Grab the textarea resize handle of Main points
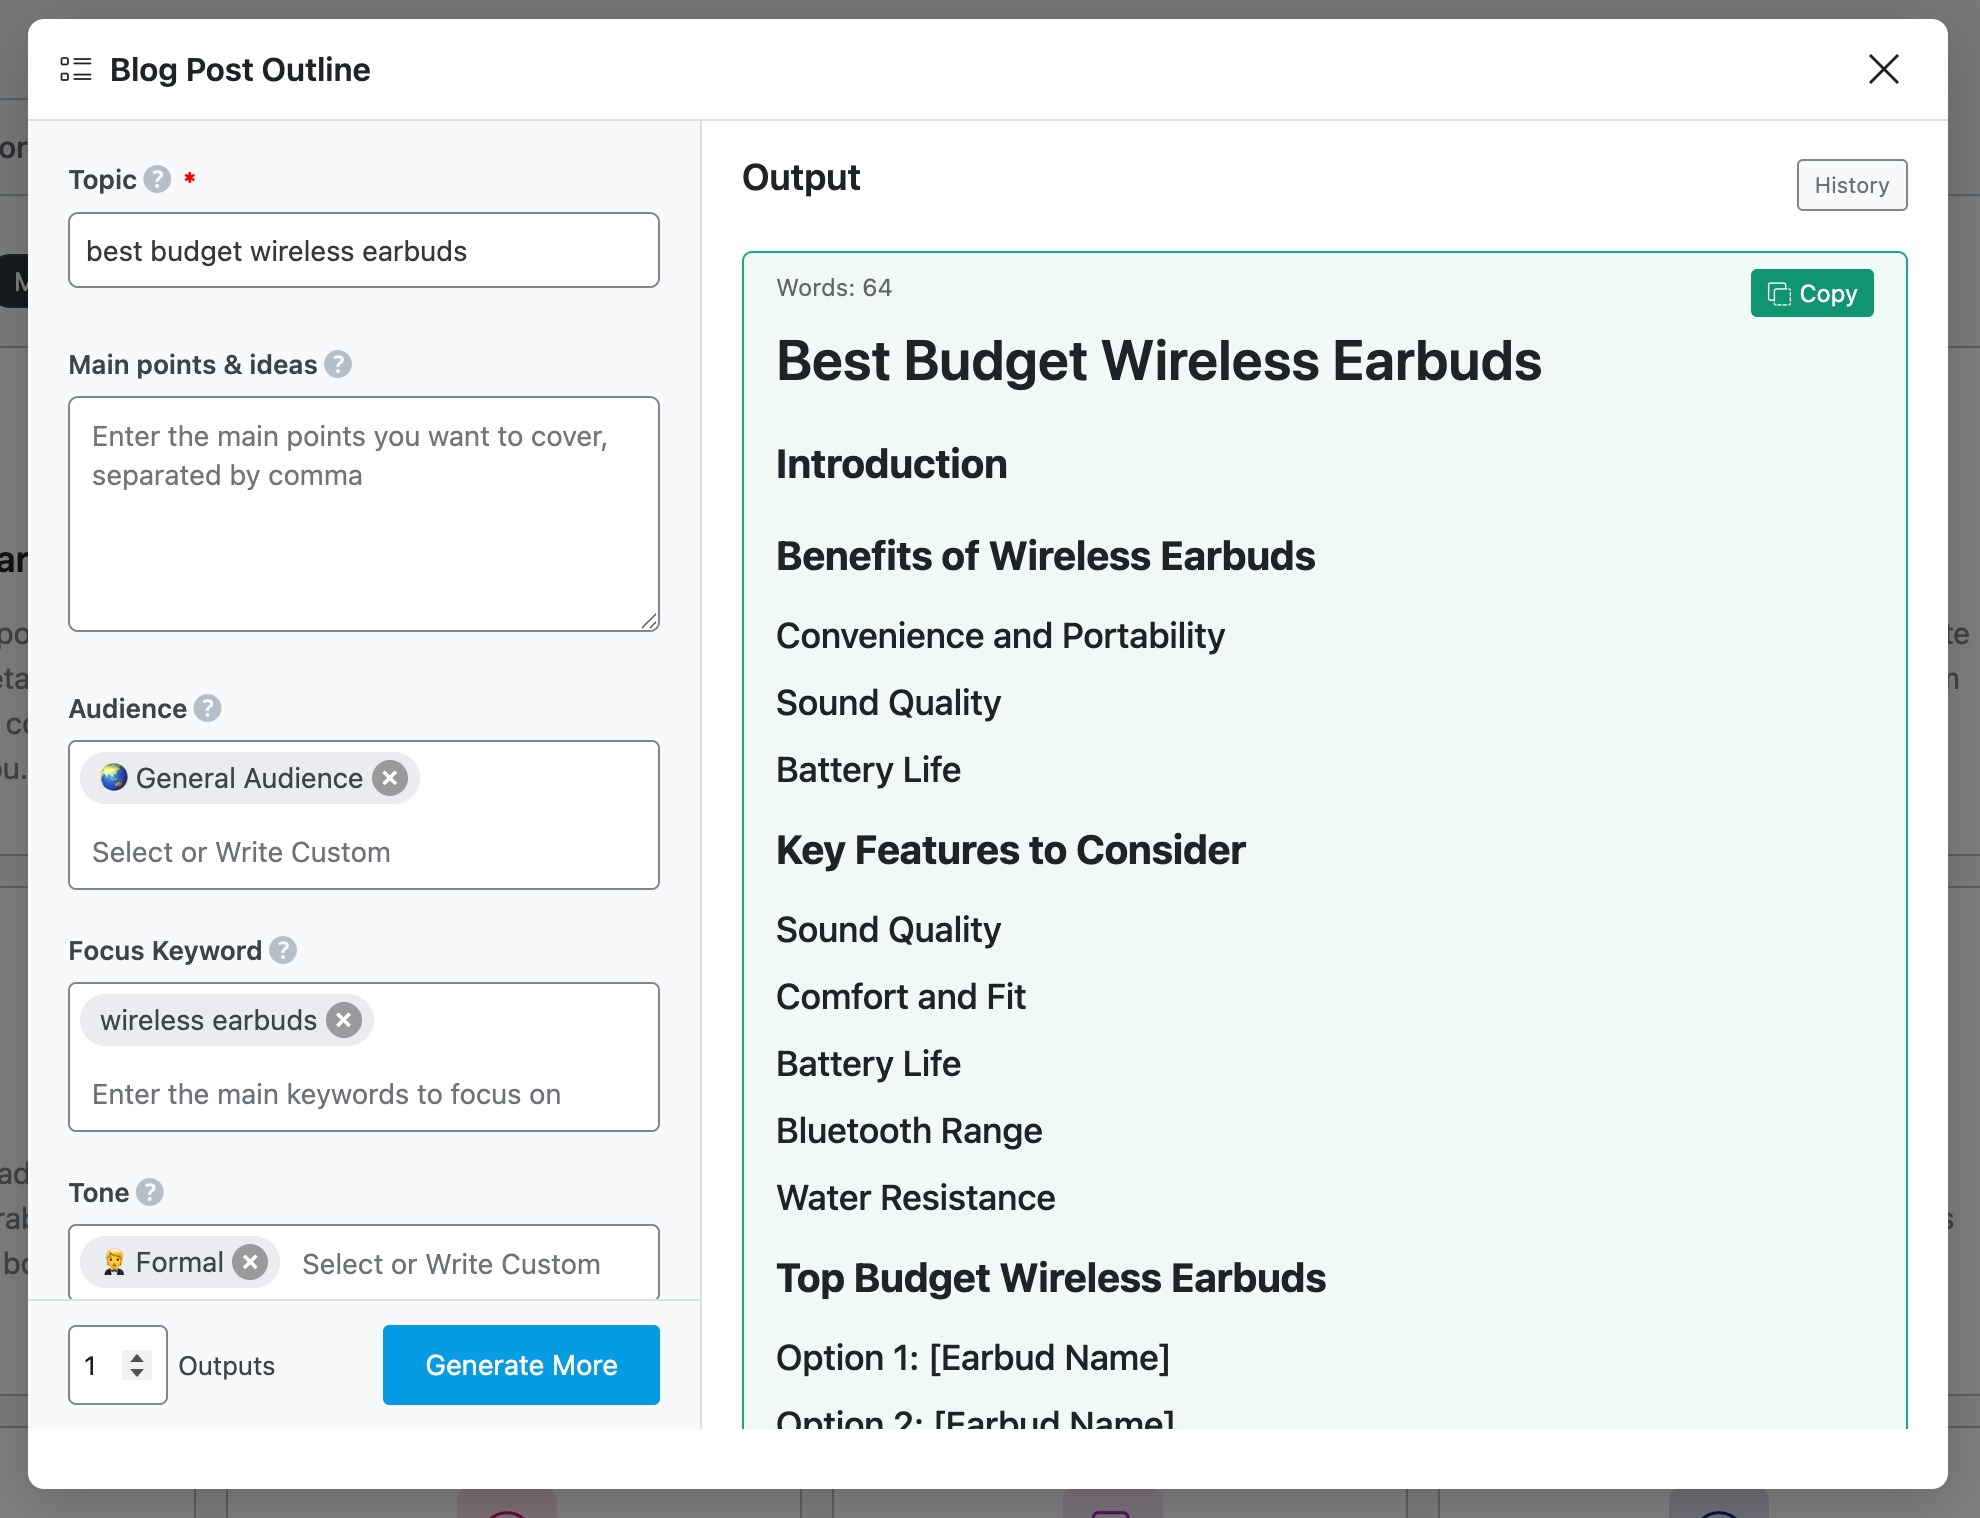The width and height of the screenshot is (1980, 1518). click(x=649, y=621)
